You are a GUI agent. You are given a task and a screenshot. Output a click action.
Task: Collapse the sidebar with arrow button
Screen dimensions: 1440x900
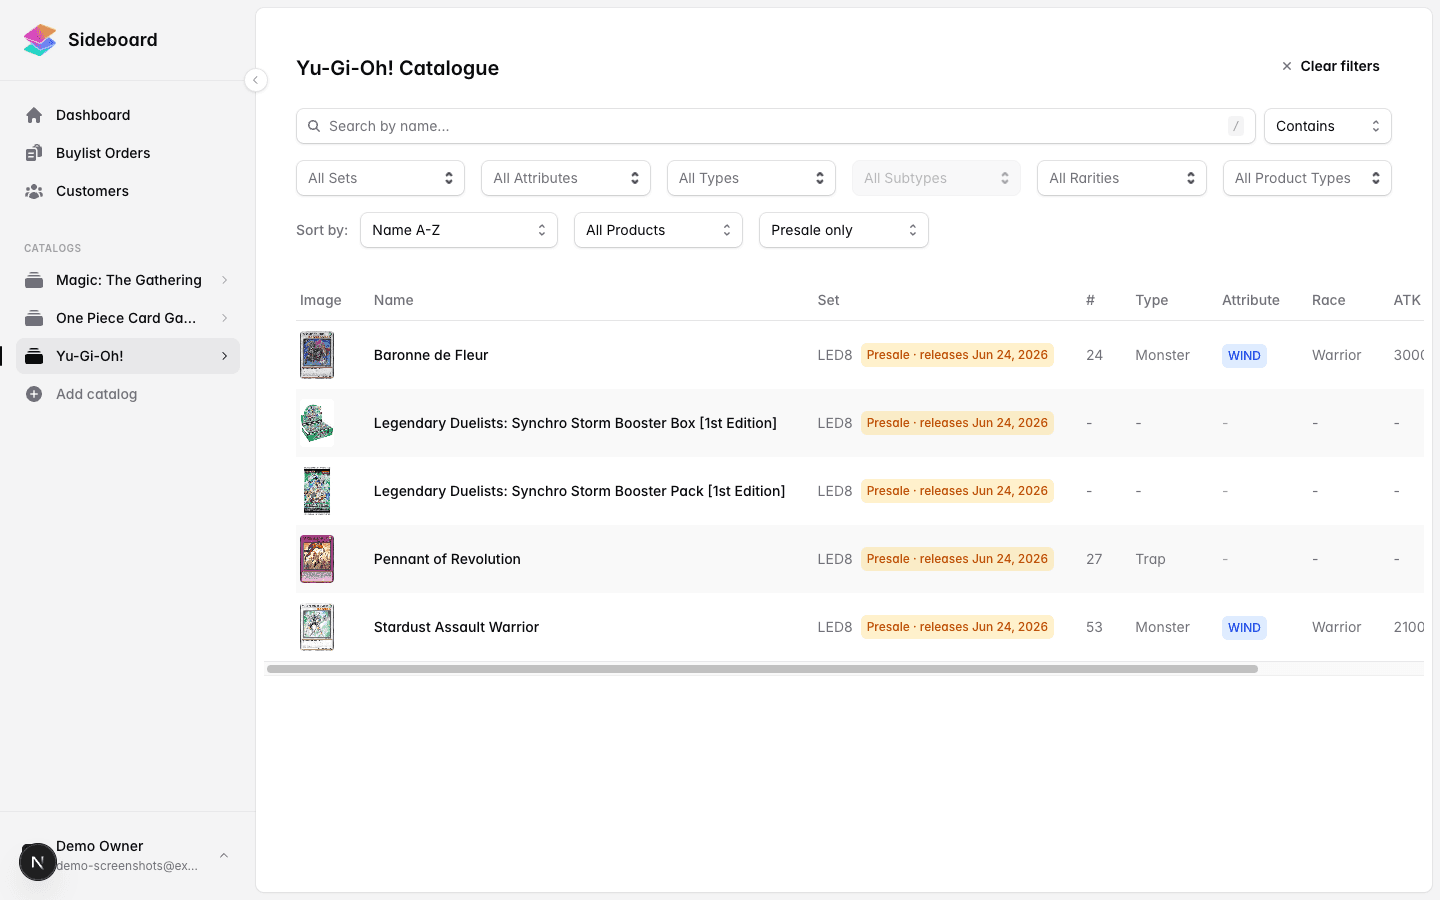click(256, 80)
